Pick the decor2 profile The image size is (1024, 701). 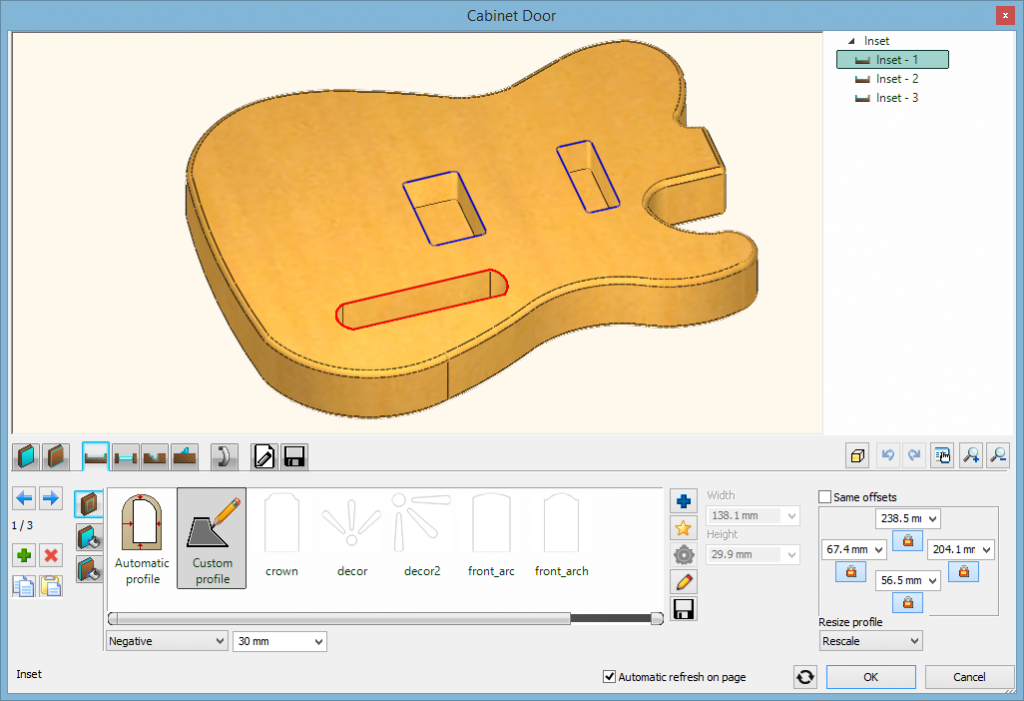click(422, 534)
